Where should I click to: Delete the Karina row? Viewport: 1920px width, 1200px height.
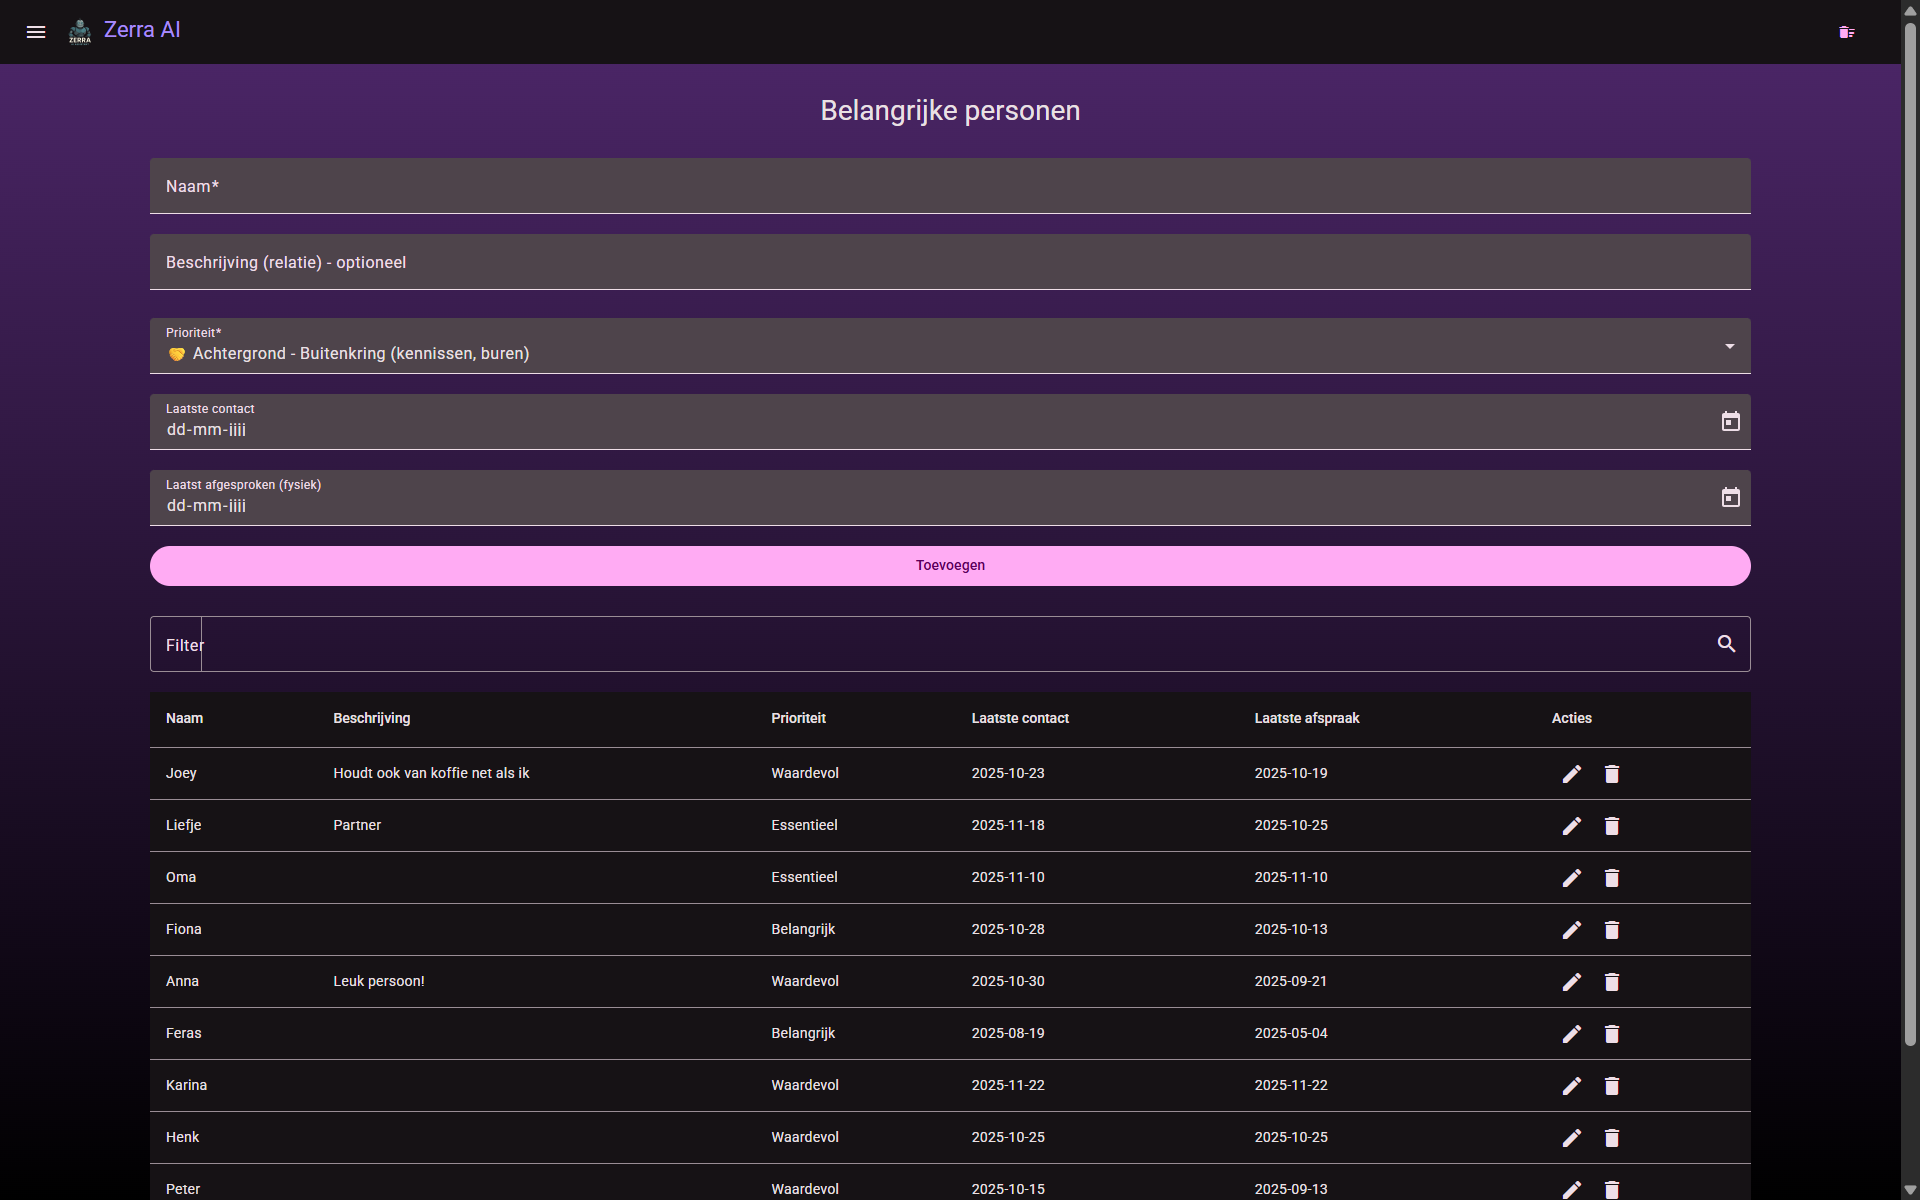pyautogui.click(x=1612, y=1086)
